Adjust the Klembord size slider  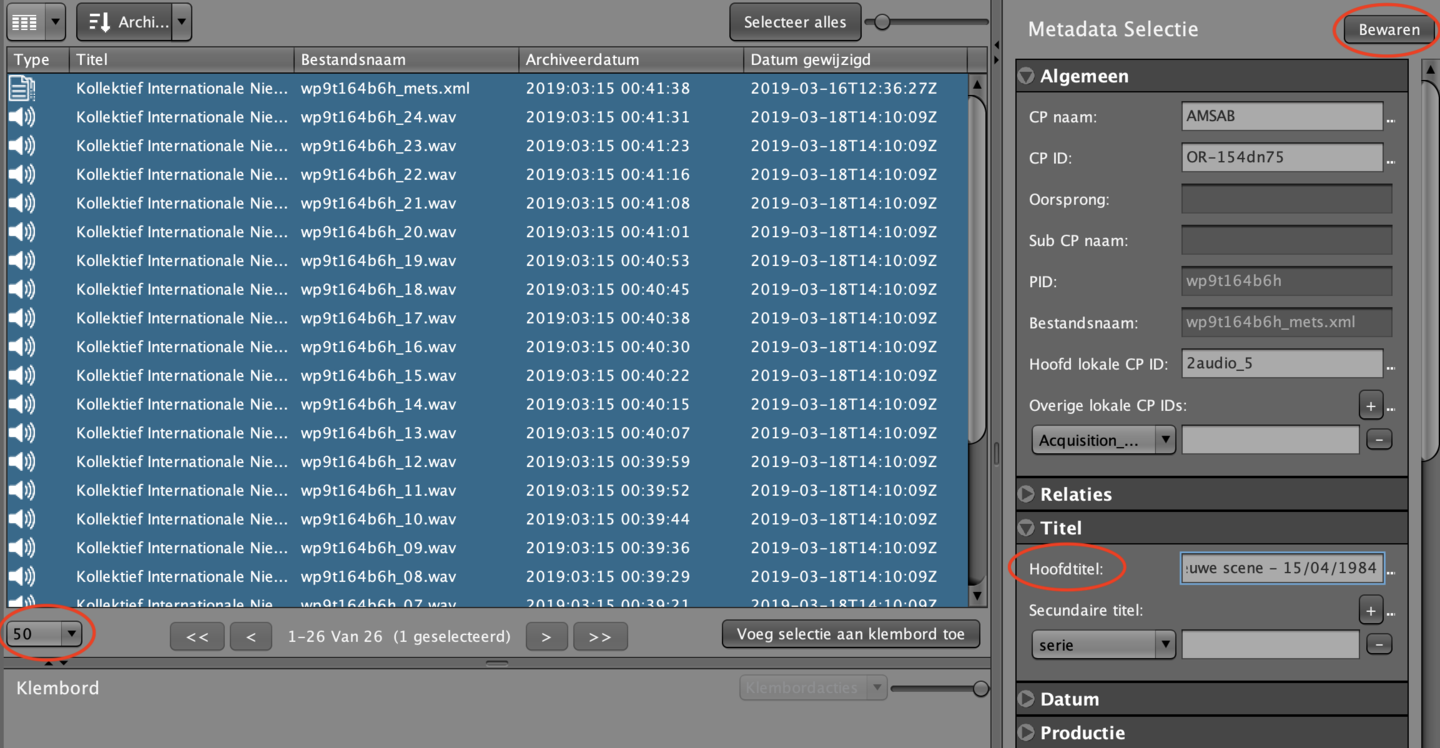(x=980, y=688)
